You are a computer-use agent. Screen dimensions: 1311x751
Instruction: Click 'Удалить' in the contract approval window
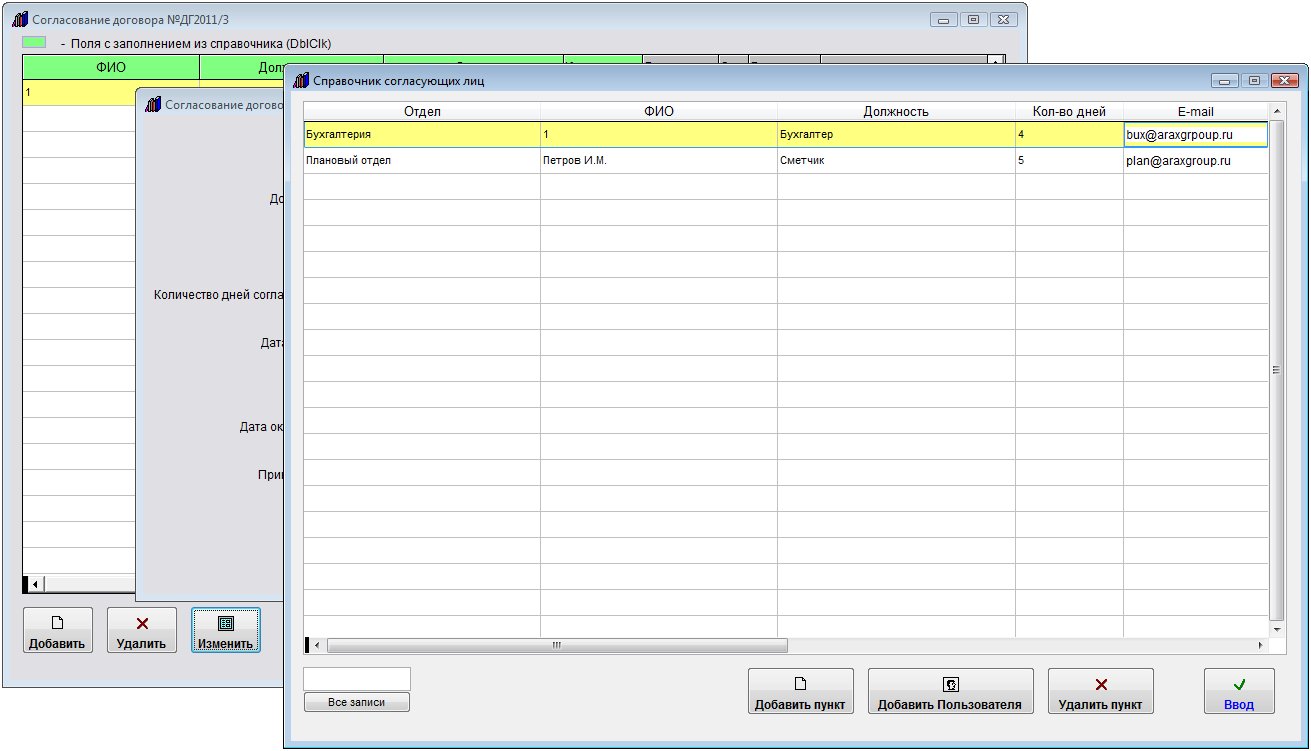[141, 630]
